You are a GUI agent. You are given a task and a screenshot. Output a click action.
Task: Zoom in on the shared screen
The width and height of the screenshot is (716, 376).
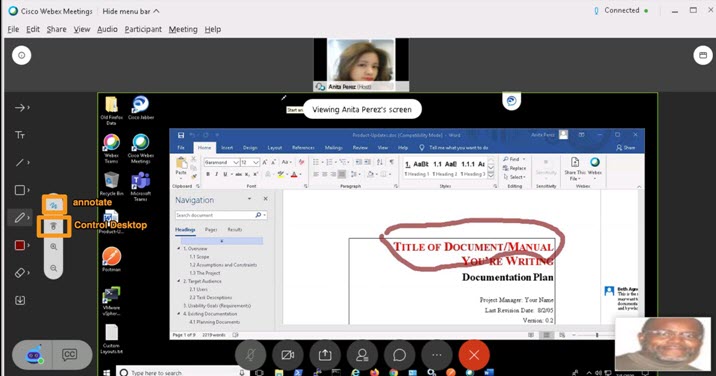tap(53, 247)
